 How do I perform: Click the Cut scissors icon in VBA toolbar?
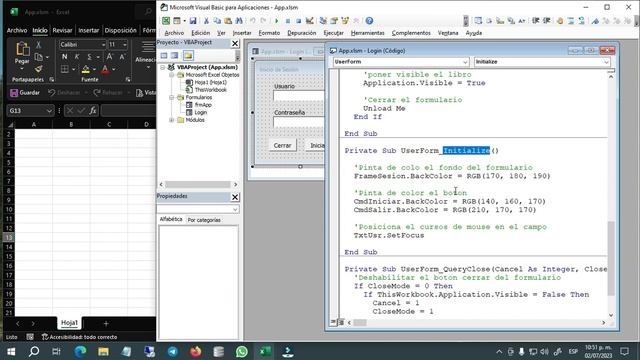pyautogui.click(x=207, y=20)
